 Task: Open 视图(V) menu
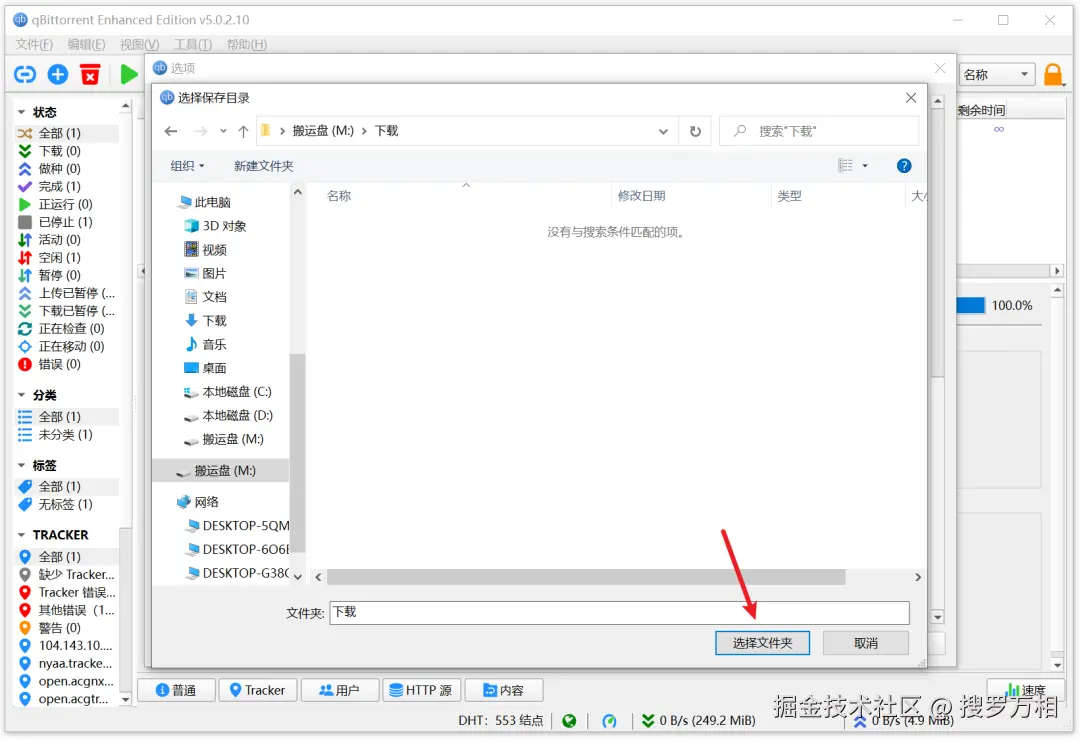[x=139, y=45]
